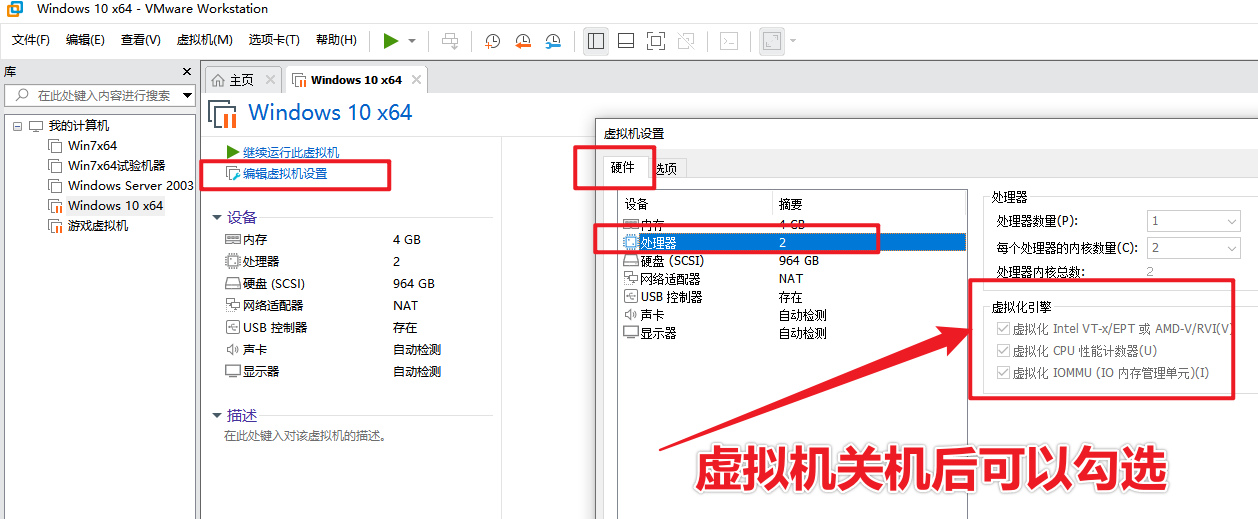Enter full screen mode icon
Image resolution: width=1258 pixels, height=519 pixels.
pos(656,41)
